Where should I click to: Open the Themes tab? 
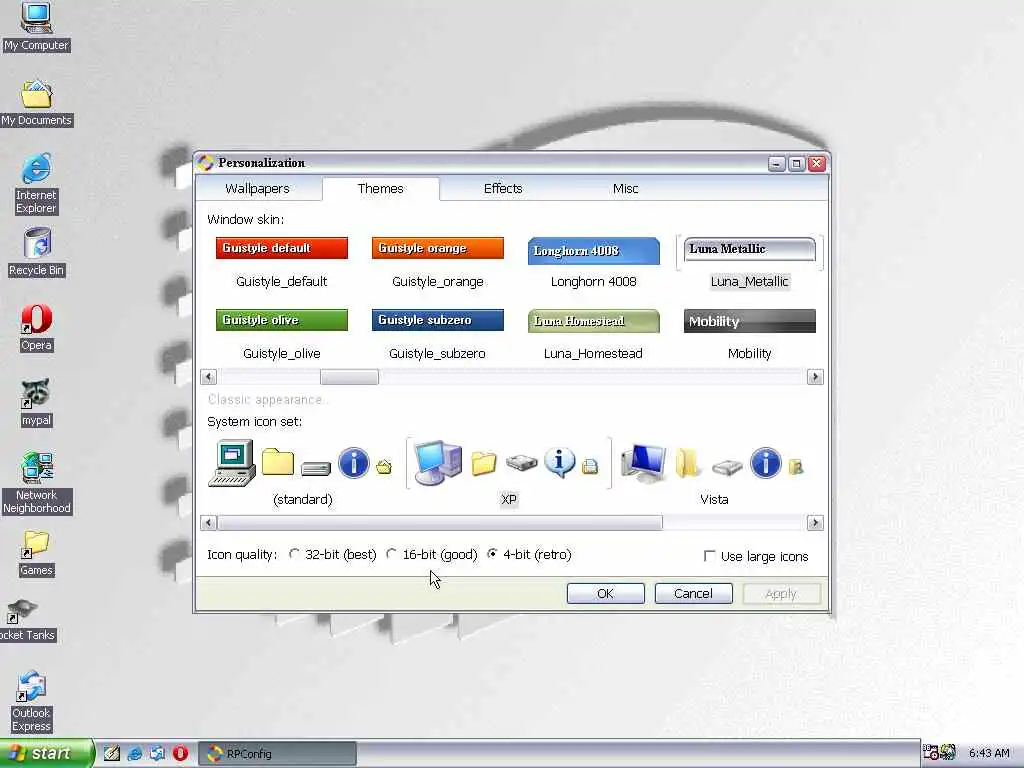(381, 189)
